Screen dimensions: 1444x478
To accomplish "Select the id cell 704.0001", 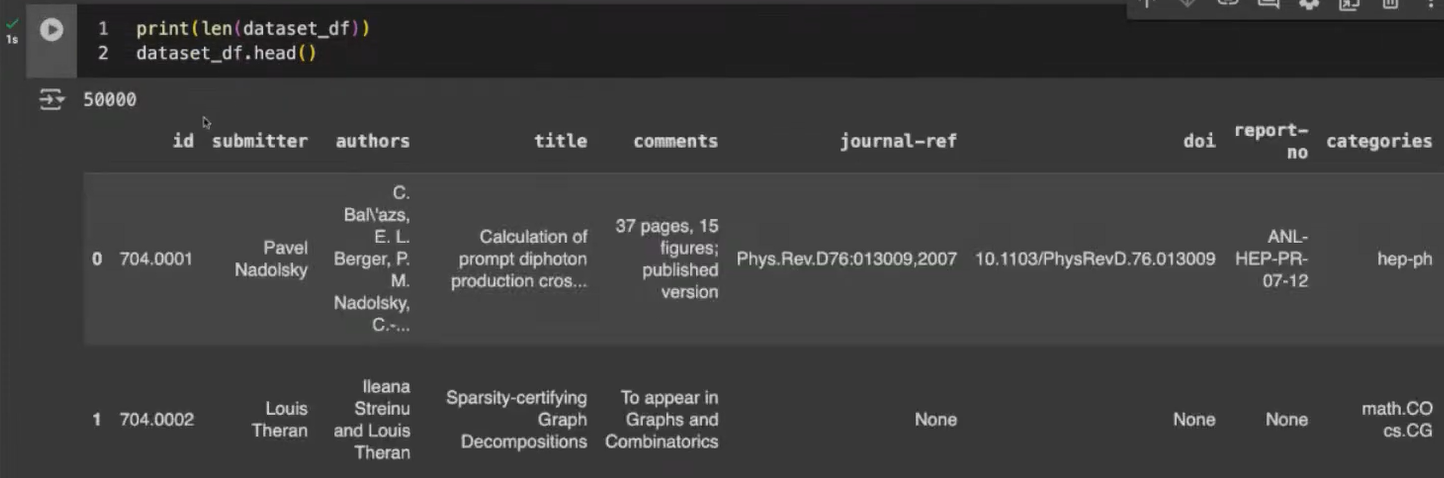I will point(156,259).
